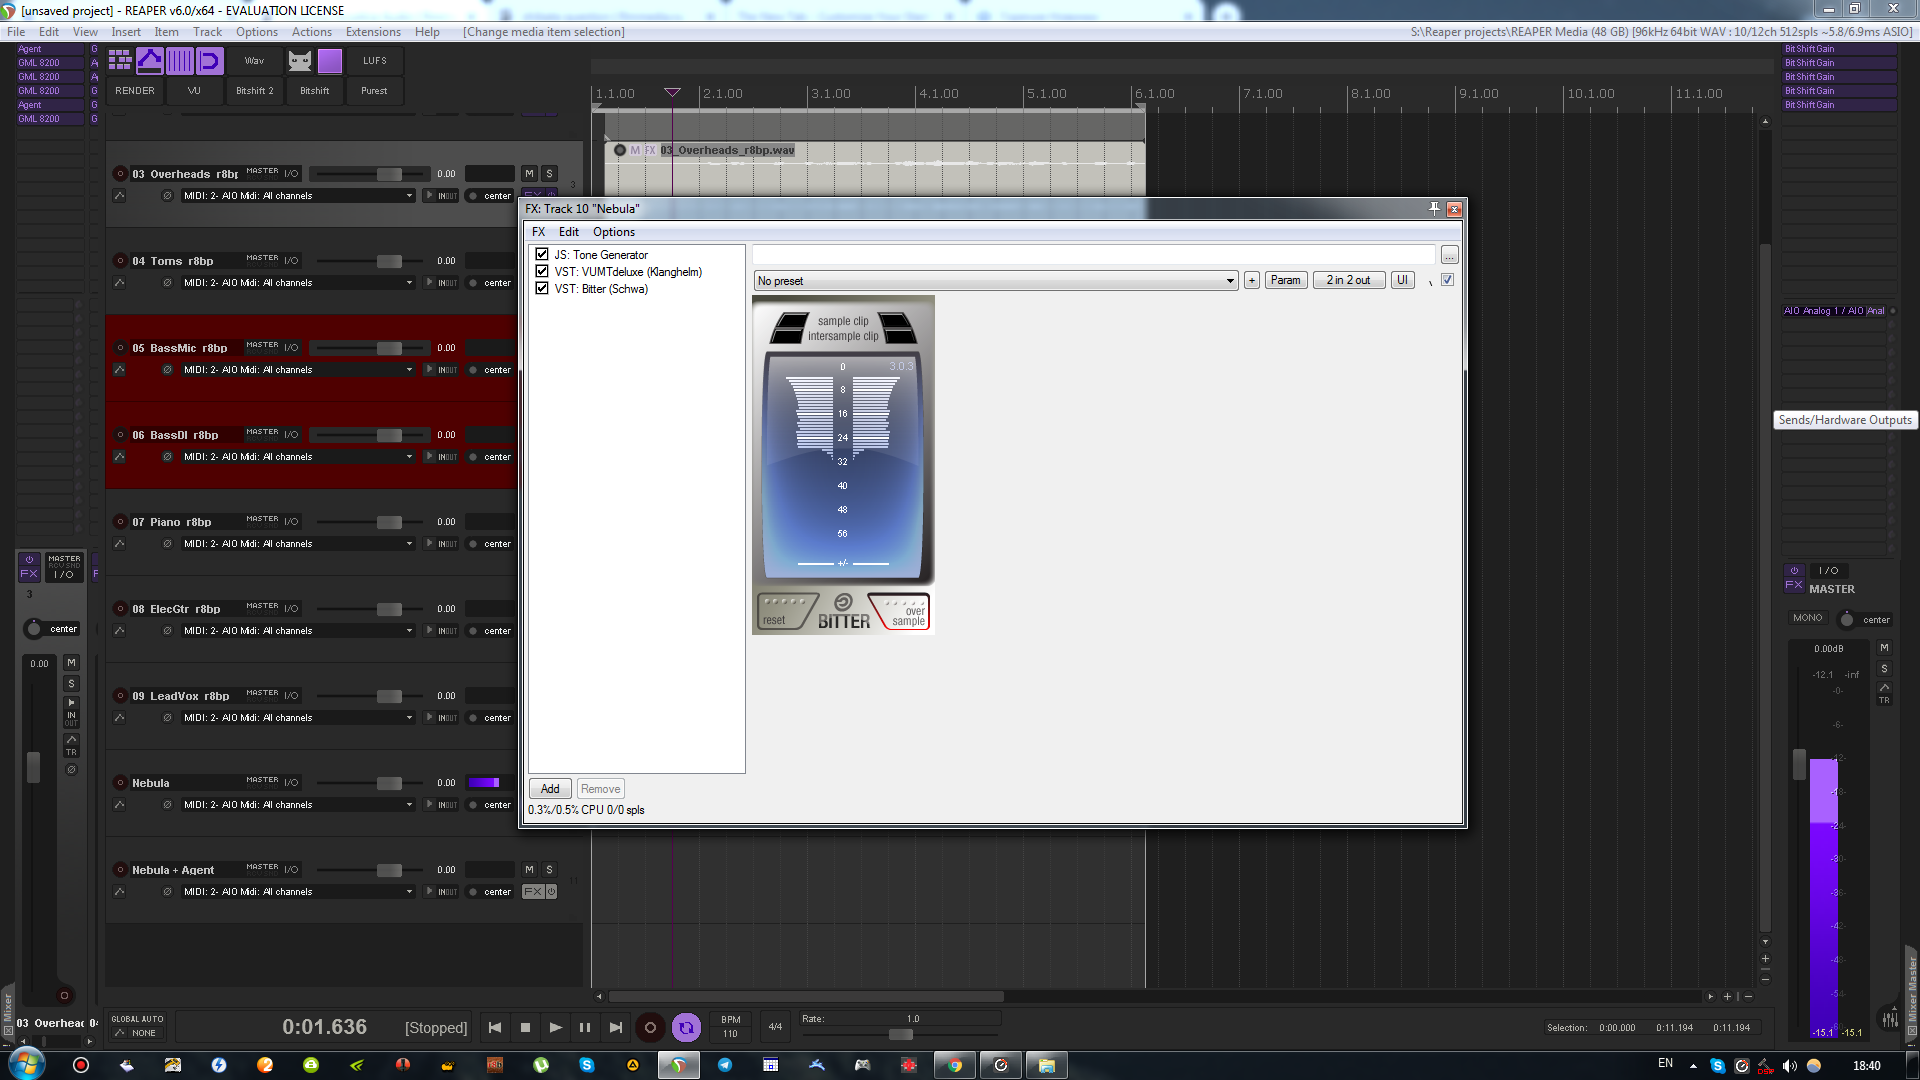Screen dimensions: 1920x1080
Task: Click the RENDER toolbar button
Action: (135, 91)
